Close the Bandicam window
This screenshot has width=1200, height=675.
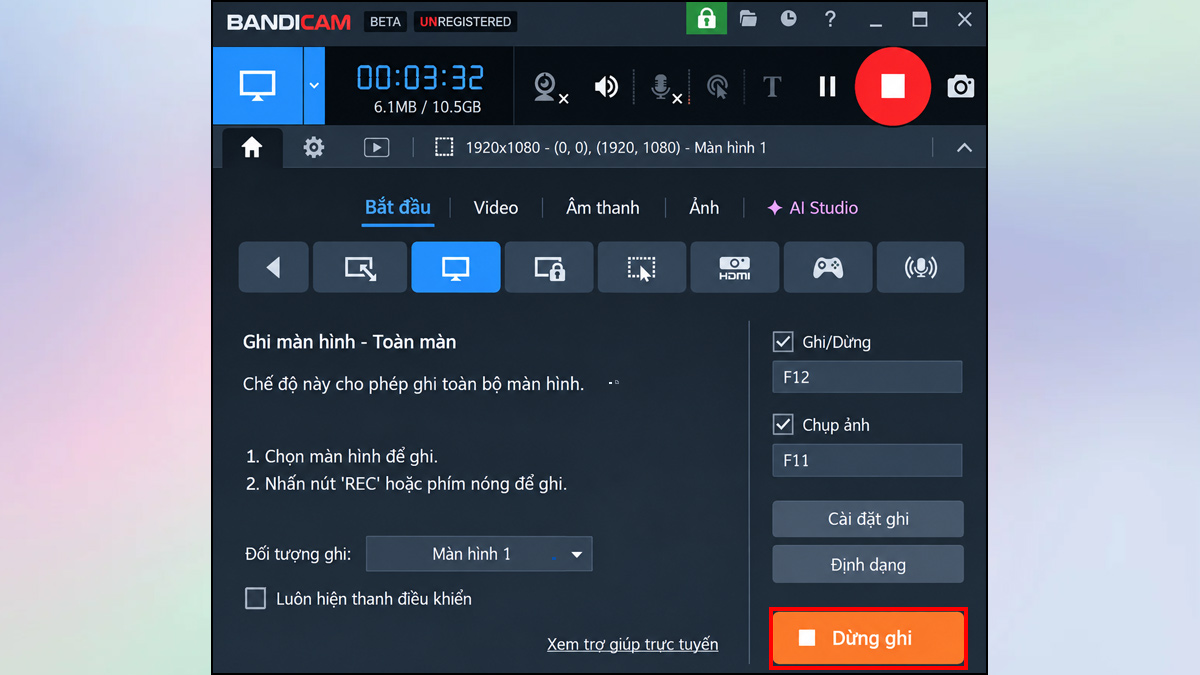click(964, 20)
